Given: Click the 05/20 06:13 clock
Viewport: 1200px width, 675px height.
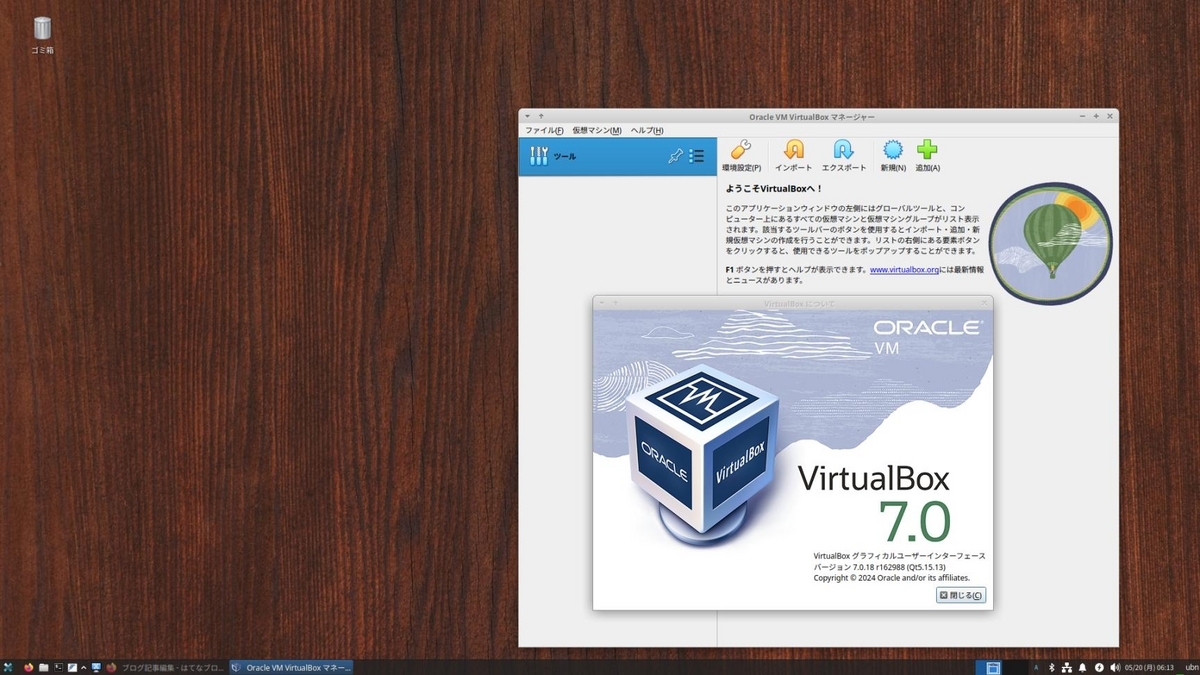Looking at the screenshot, I should click(x=1149, y=667).
